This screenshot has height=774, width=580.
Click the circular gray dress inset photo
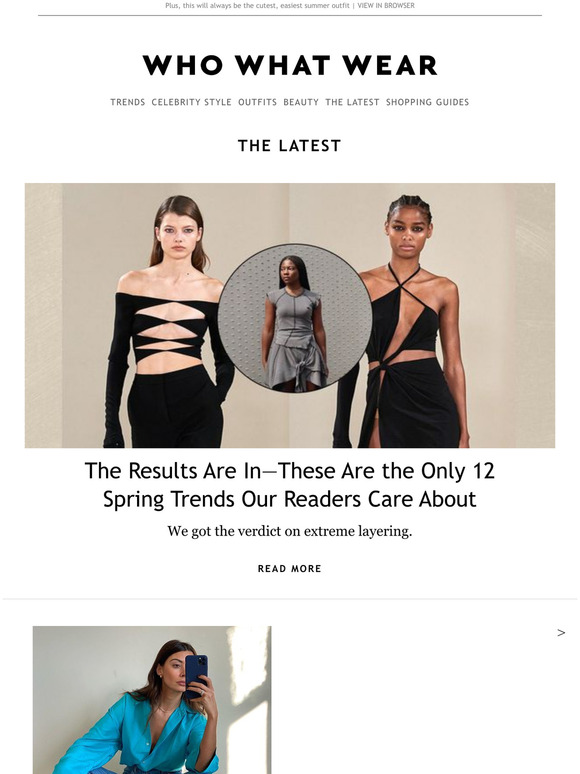[295, 318]
